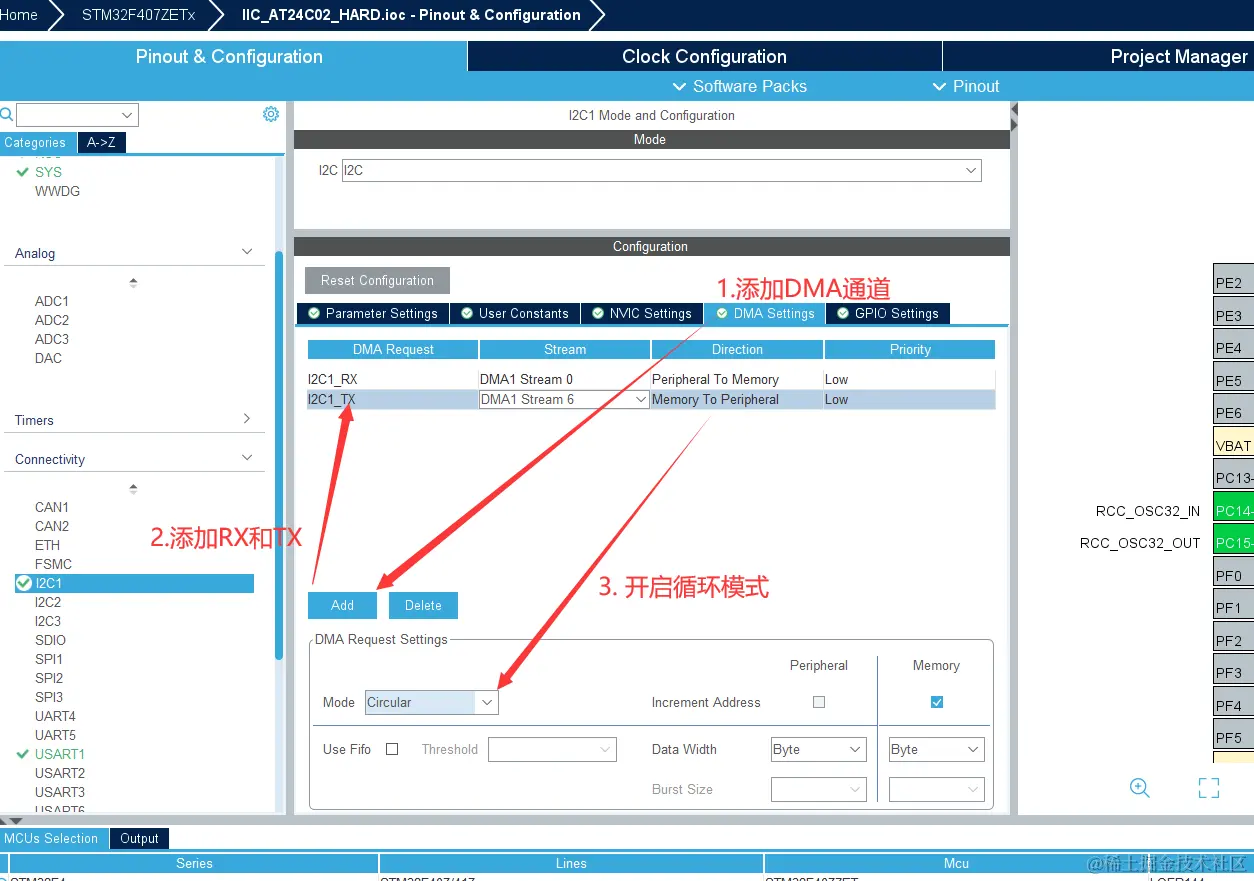Click the Add button
Image resolution: width=1254 pixels, height=881 pixels.
pyautogui.click(x=342, y=605)
